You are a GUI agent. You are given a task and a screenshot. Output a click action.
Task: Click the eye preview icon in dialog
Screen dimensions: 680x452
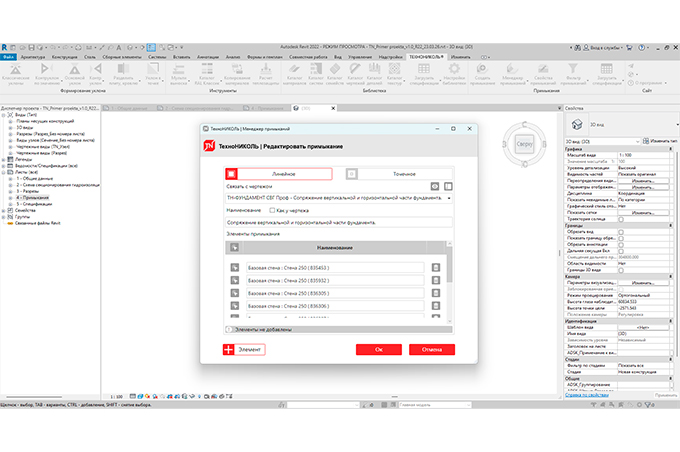pos(435,186)
